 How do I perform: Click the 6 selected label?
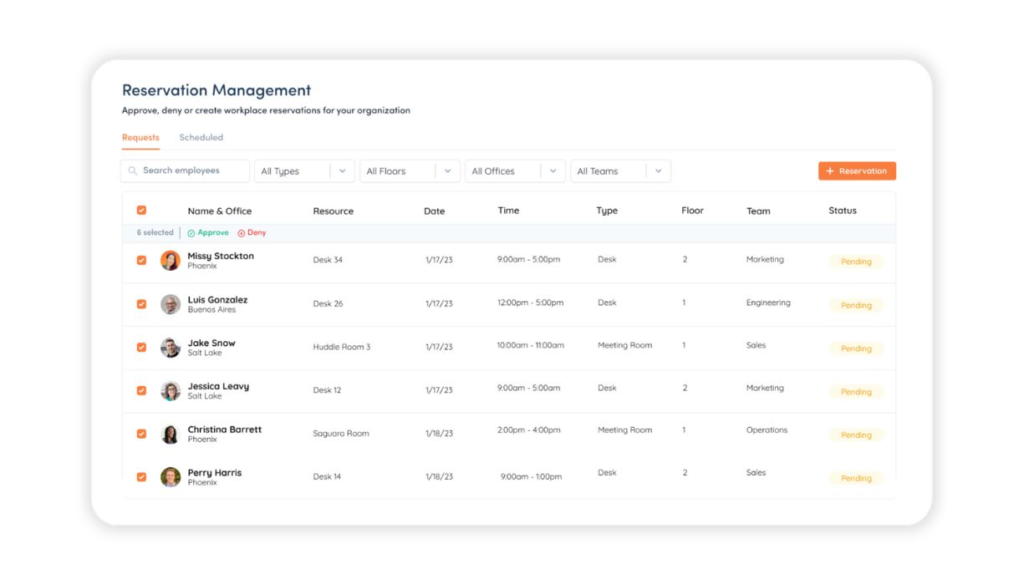click(x=155, y=232)
